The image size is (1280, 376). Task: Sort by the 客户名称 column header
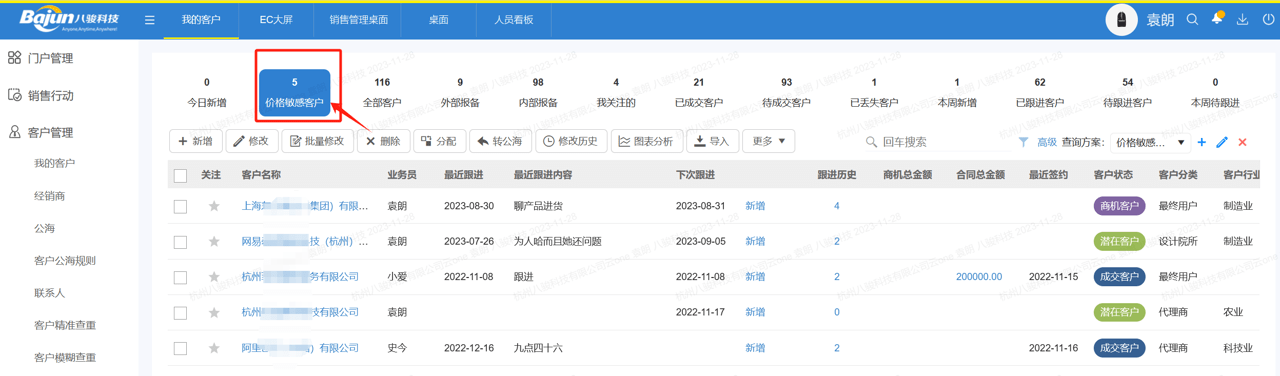click(x=261, y=175)
